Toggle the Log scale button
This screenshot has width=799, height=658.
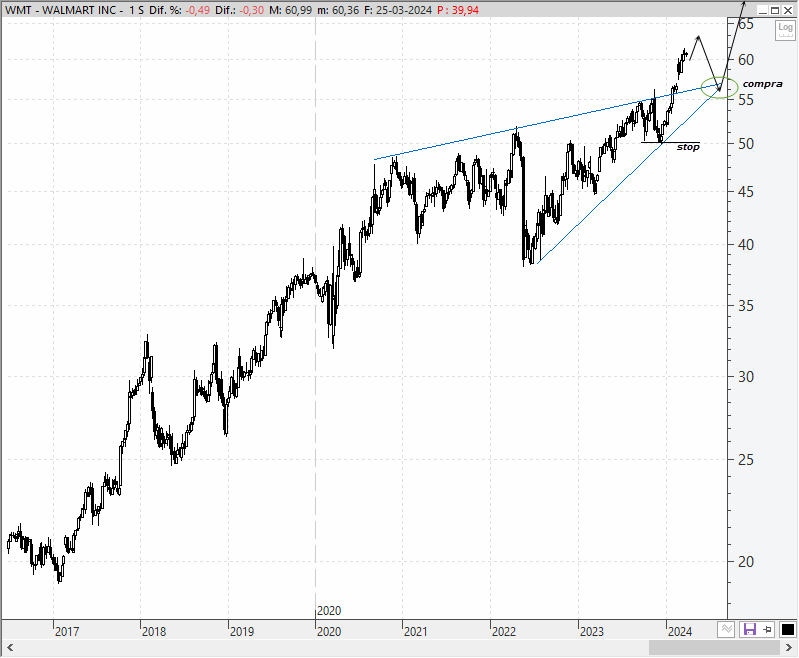(785, 30)
